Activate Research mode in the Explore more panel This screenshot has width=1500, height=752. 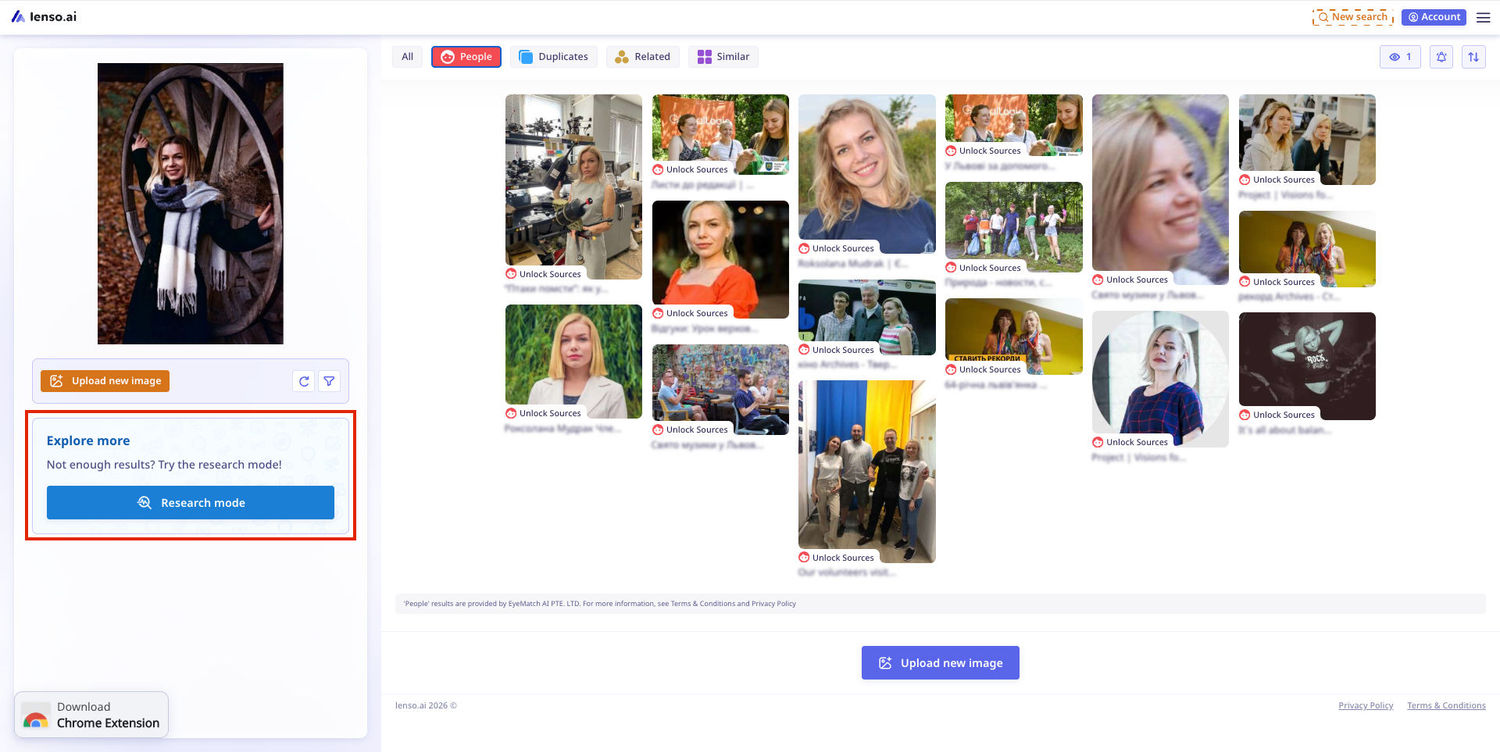[190, 502]
